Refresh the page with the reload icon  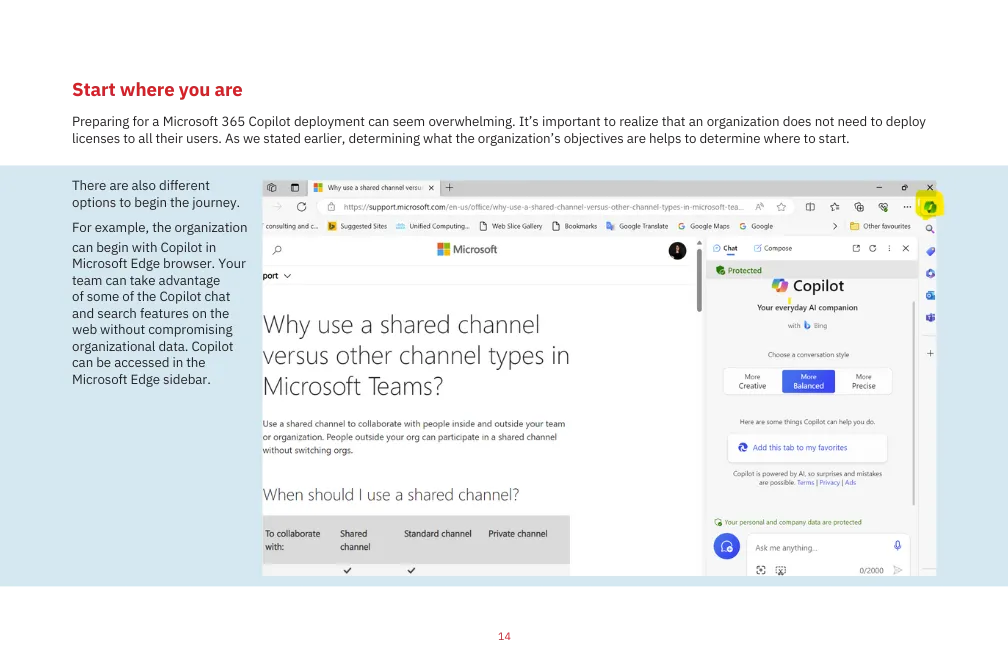[302, 207]
